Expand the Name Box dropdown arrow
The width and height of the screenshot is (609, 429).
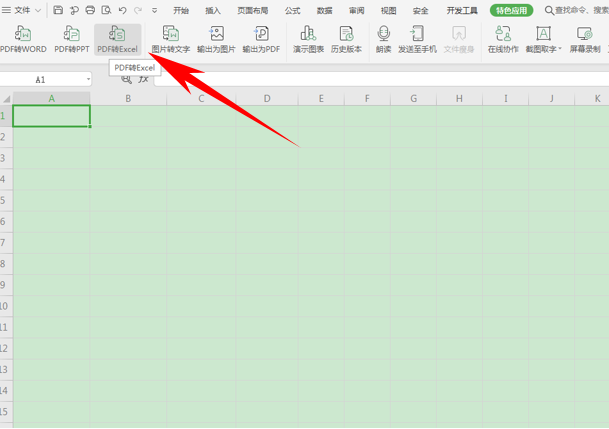[x=88, y=79]
